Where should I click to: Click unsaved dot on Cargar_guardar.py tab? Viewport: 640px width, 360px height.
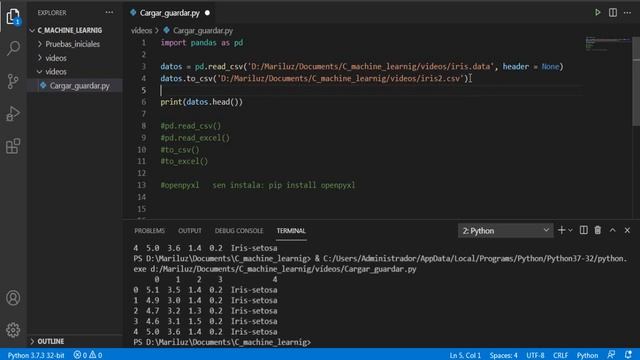[x=207, y=13]
